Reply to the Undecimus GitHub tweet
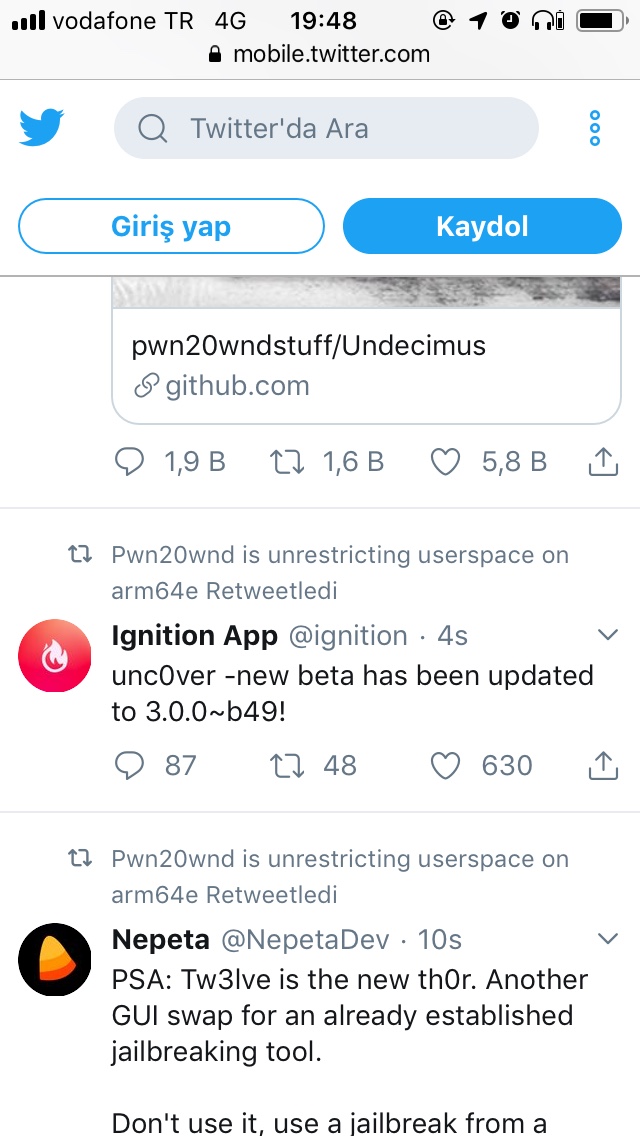The width and height of the screenshot is (640, 1136). pos(131,462)
